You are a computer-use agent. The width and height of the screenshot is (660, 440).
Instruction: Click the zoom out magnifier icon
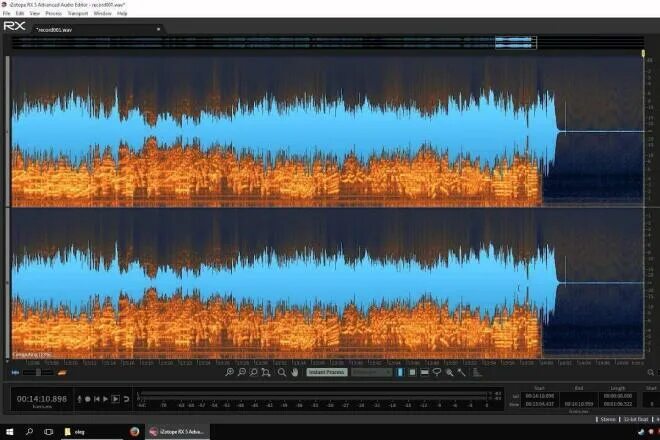(242, 372)
